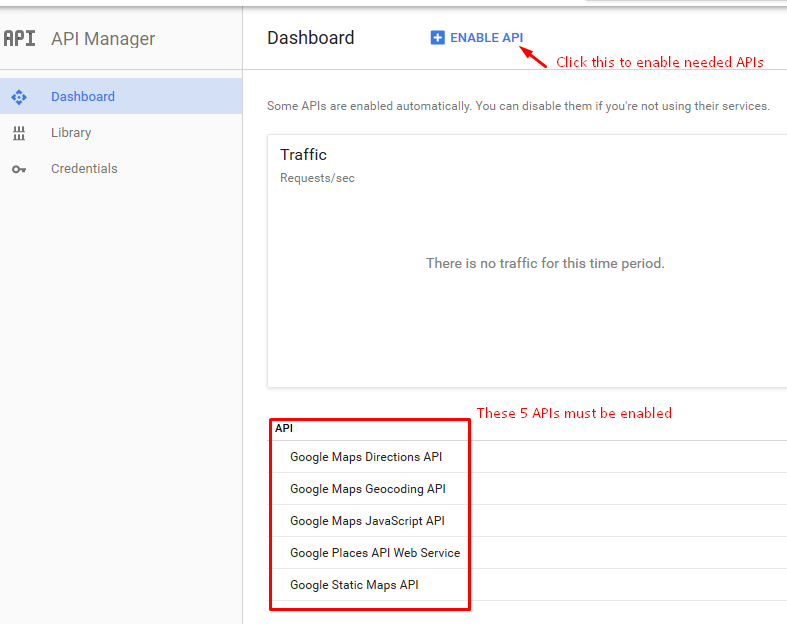
Task: Click the API column header
Action: (284, 428)
